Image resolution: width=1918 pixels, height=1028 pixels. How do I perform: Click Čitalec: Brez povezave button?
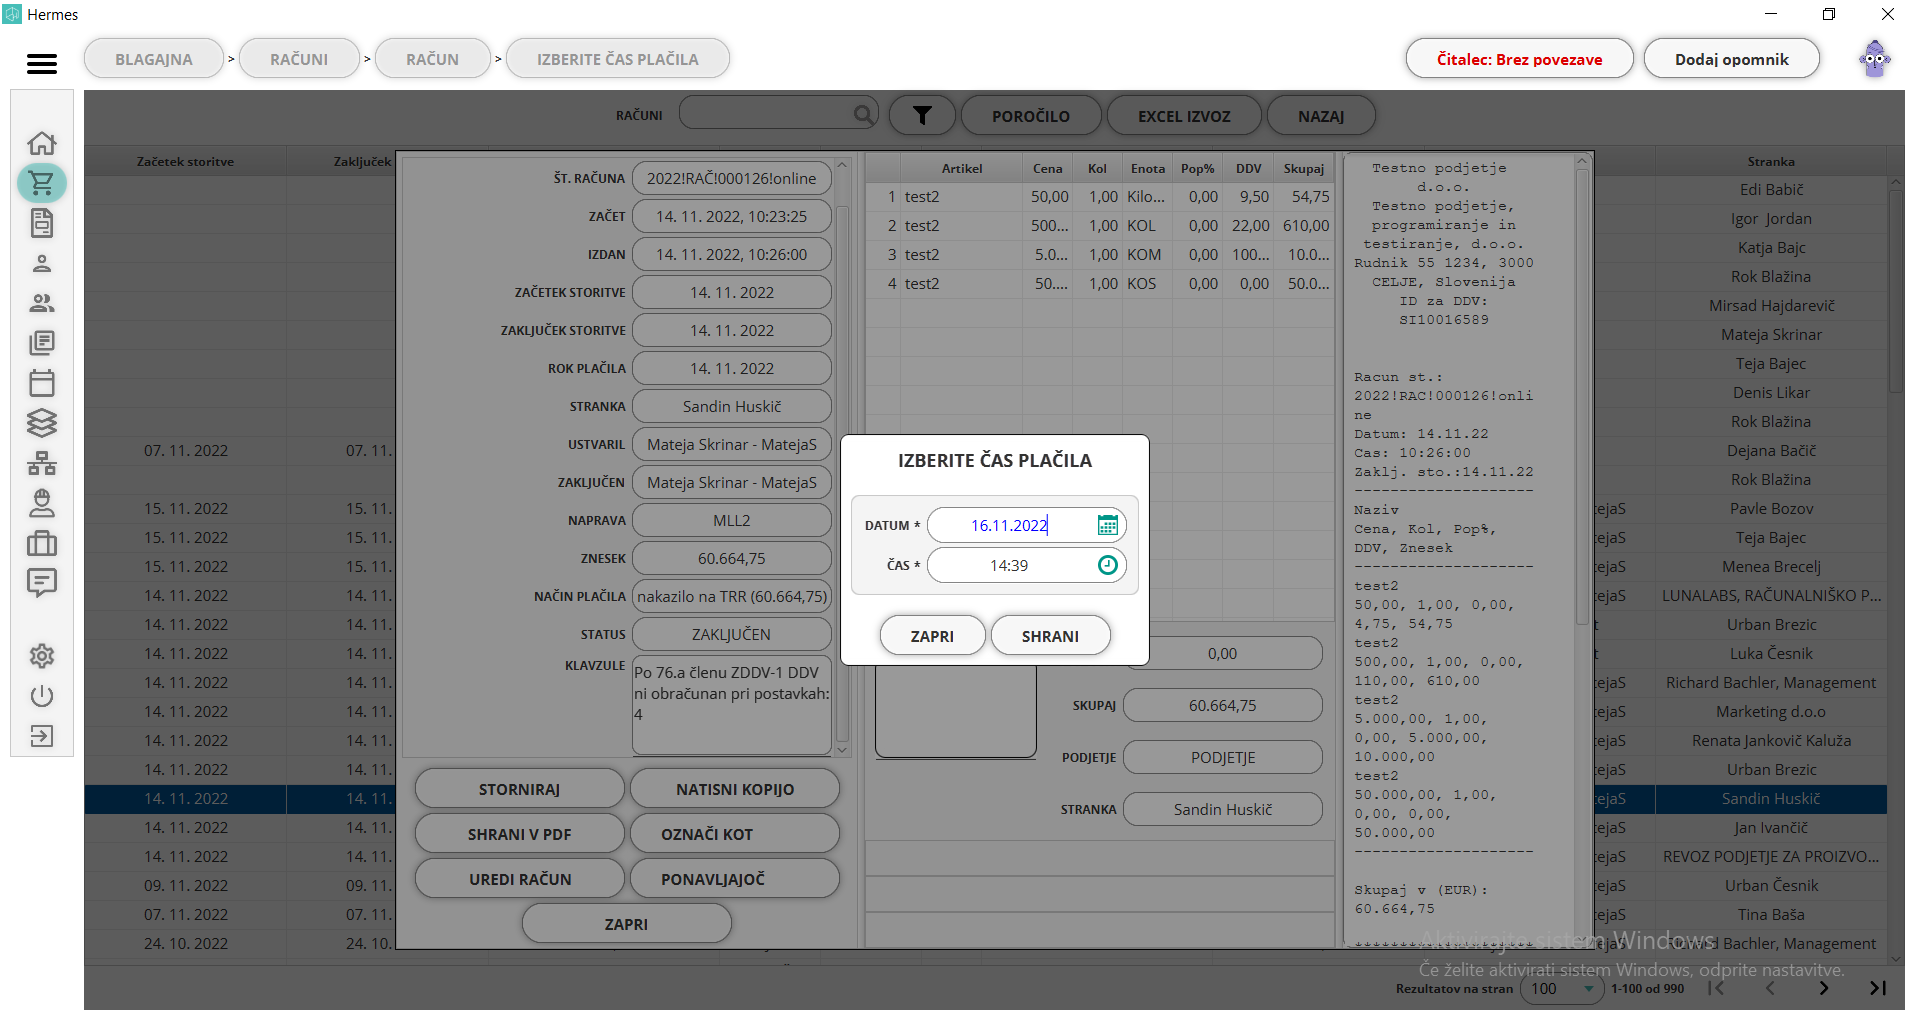pos(1519,59)
